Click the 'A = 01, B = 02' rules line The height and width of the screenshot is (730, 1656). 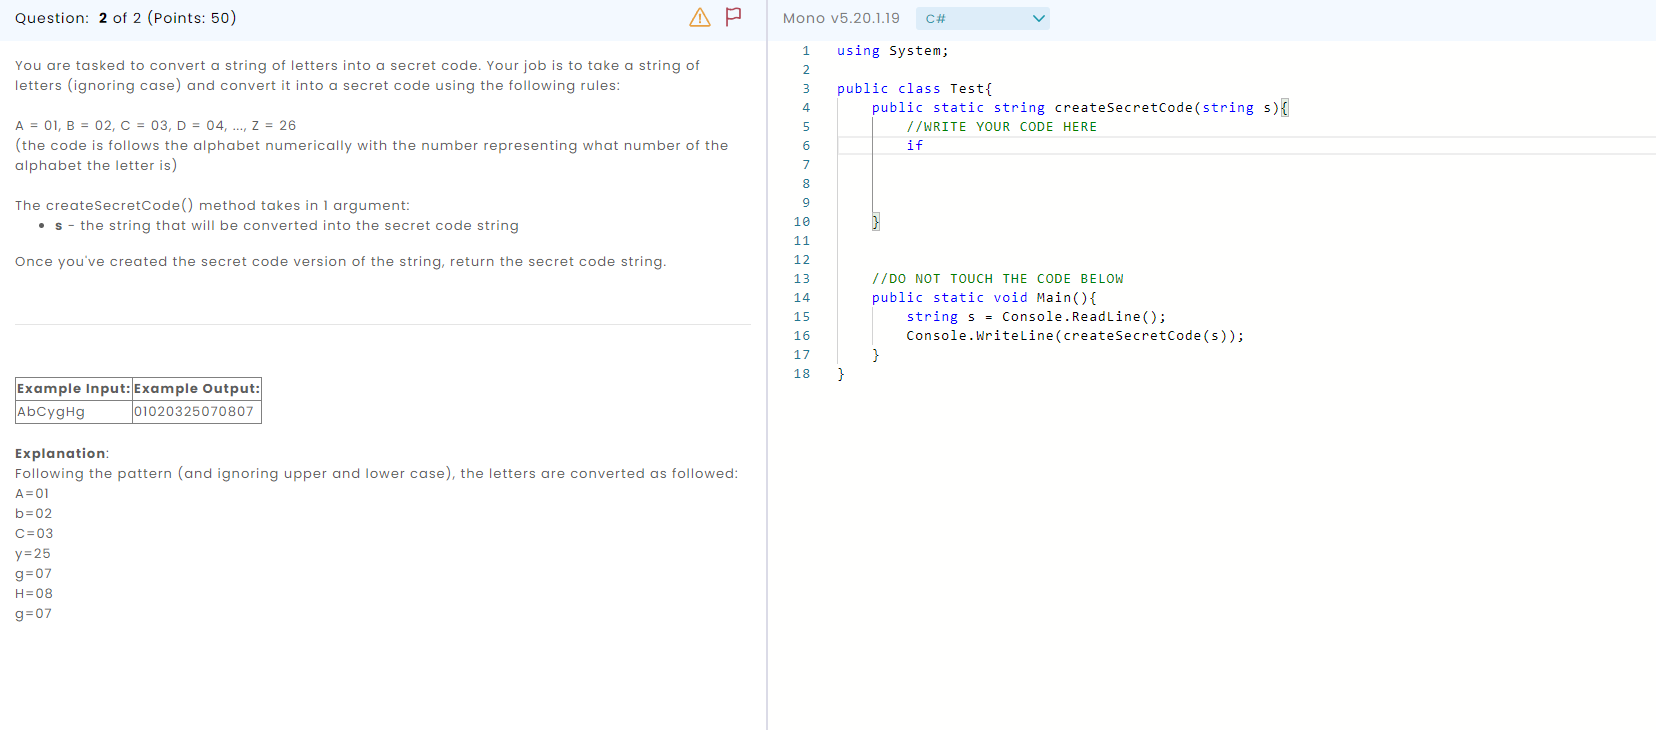155,126
